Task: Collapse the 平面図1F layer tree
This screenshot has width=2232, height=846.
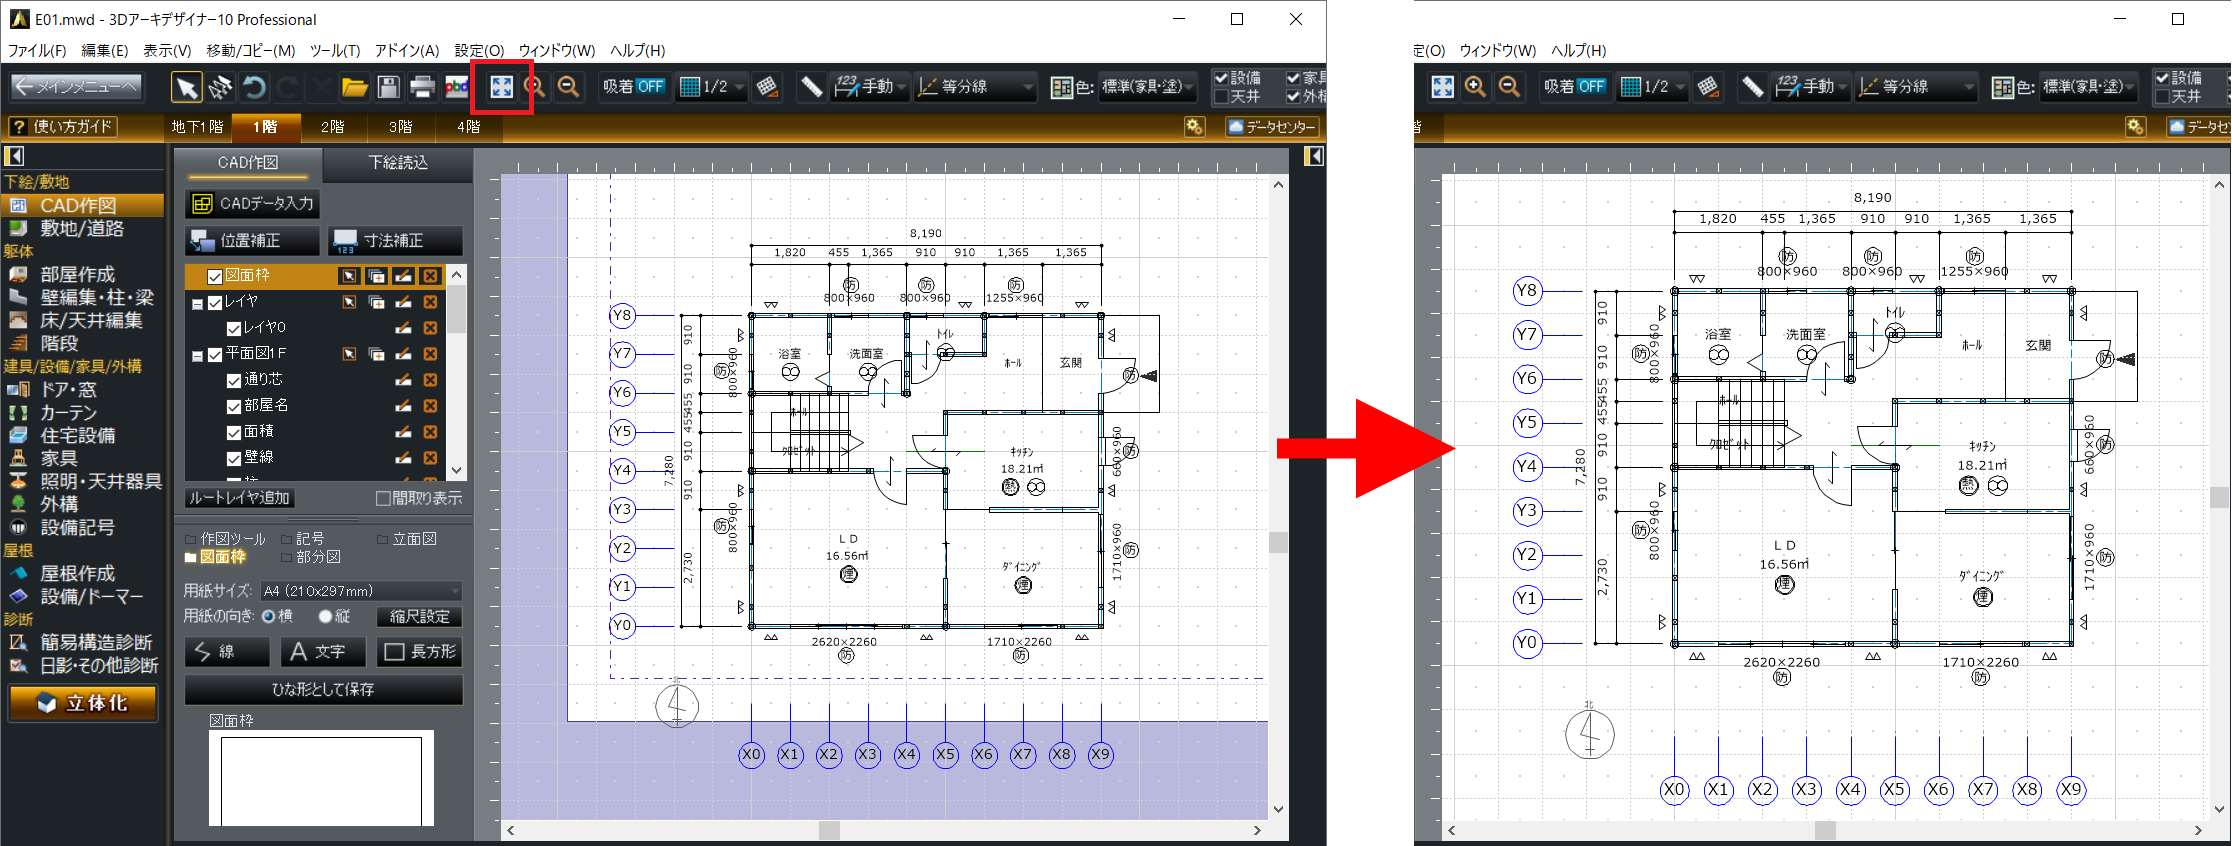Action: (197, 355)
